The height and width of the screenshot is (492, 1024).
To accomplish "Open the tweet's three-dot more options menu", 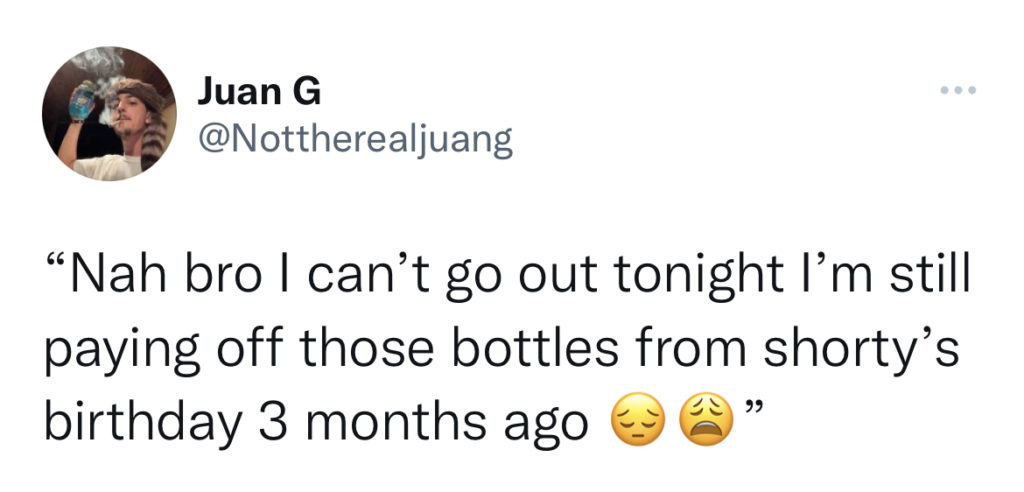I will pyautogui.click(x=958, y=92).
